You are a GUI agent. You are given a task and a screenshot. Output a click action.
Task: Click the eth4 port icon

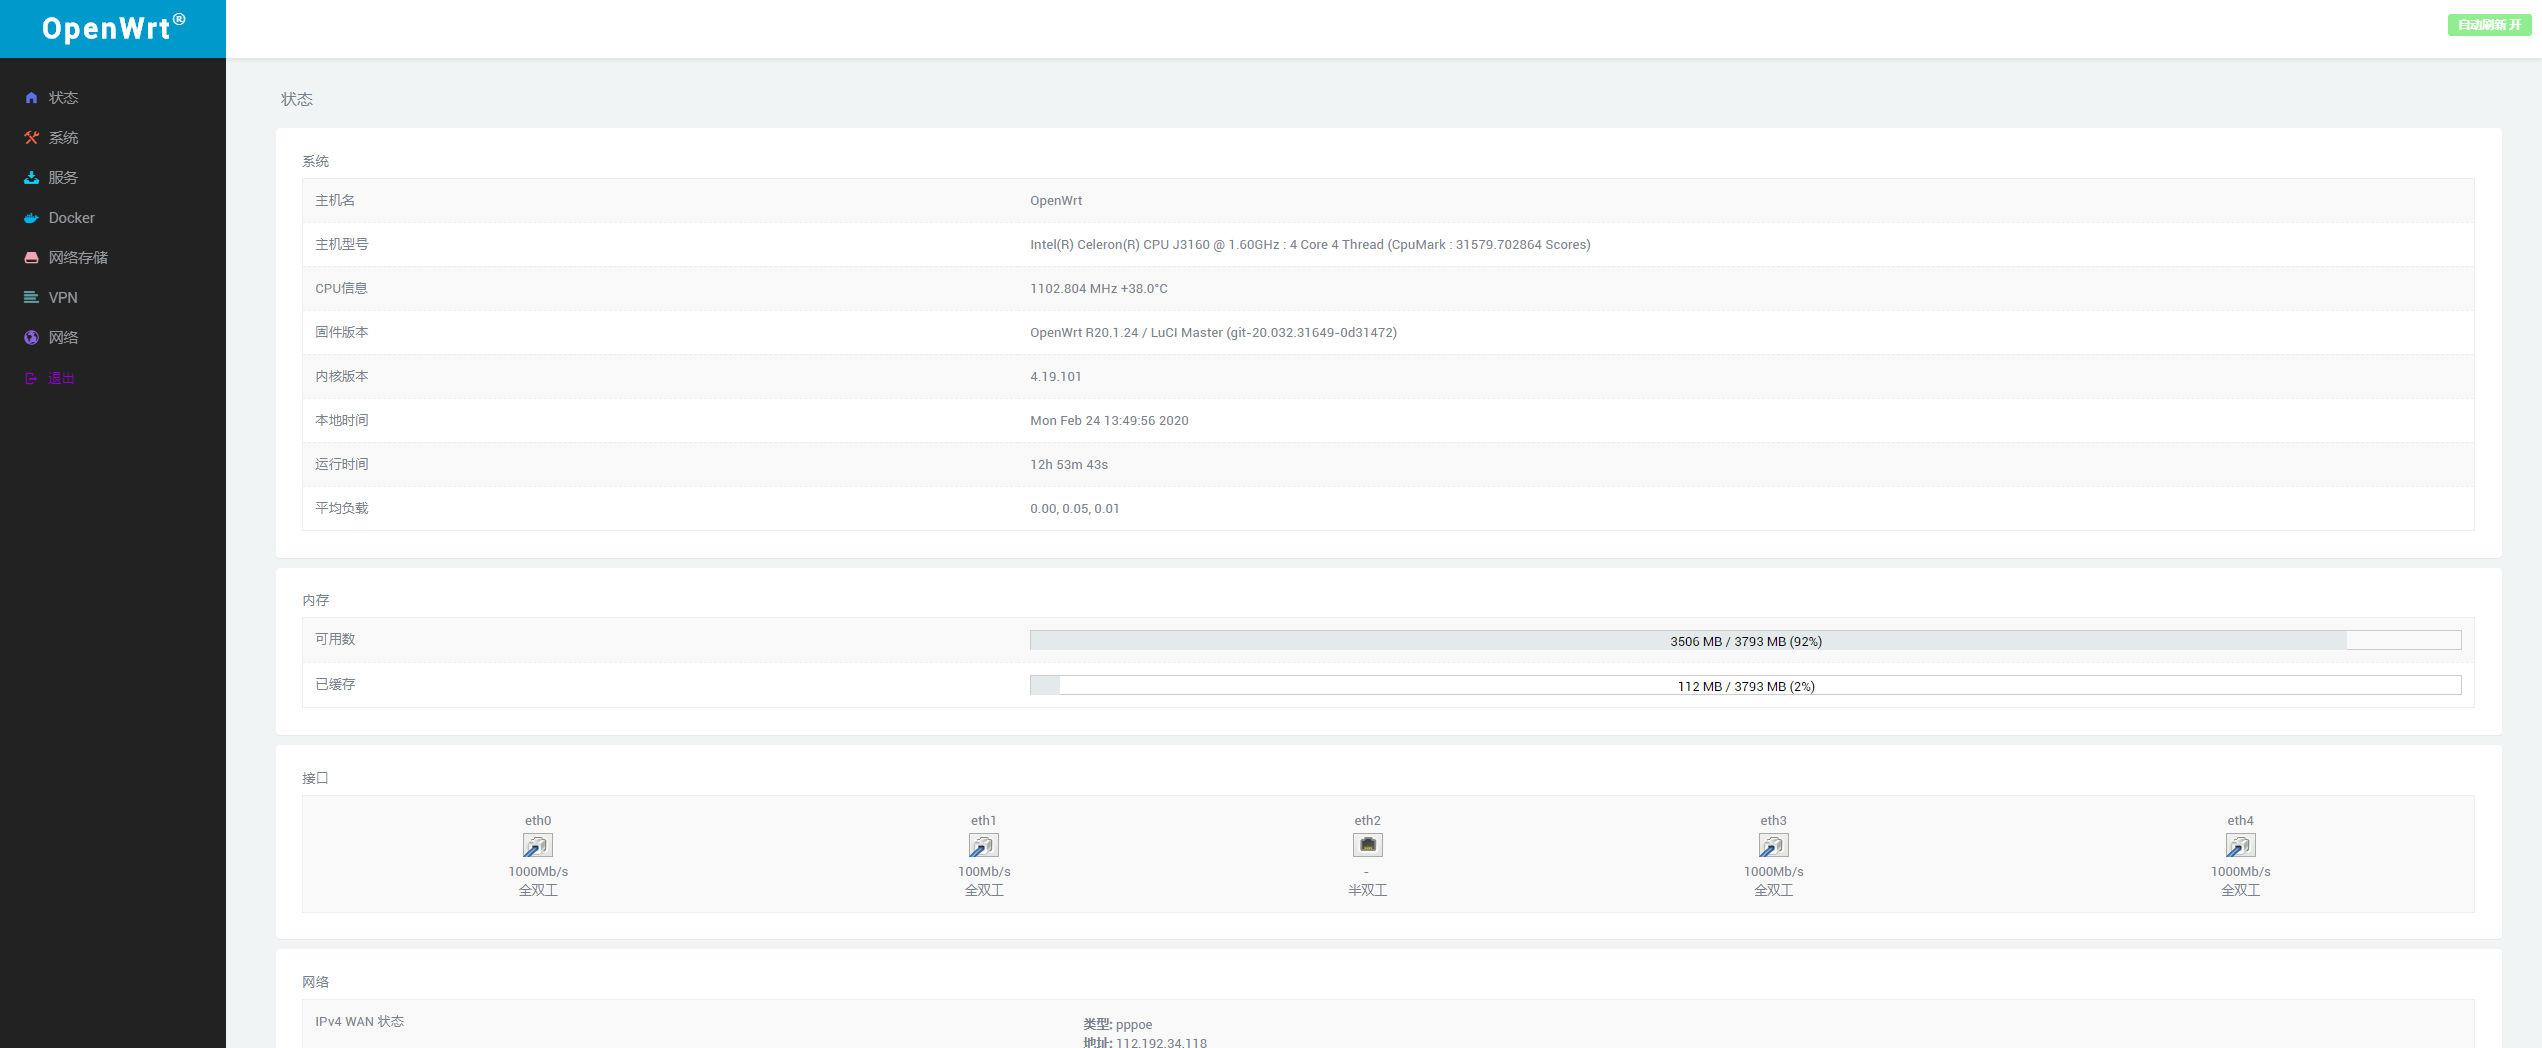pos(2240,846)
